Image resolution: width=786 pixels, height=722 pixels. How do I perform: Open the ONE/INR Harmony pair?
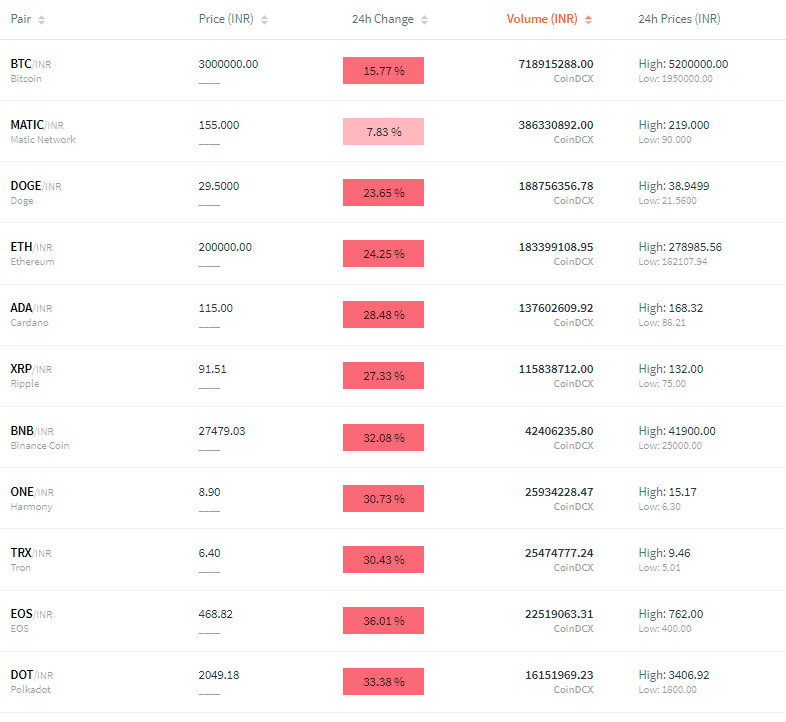pyautogui.click(x=32, y=499)
